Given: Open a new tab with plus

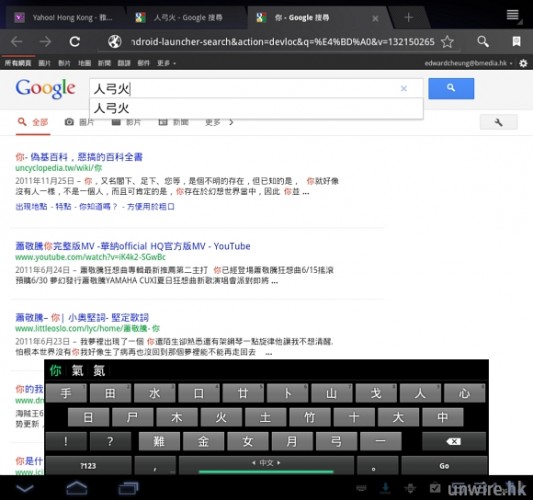Looking at the screenshot, I should [409, 17].
